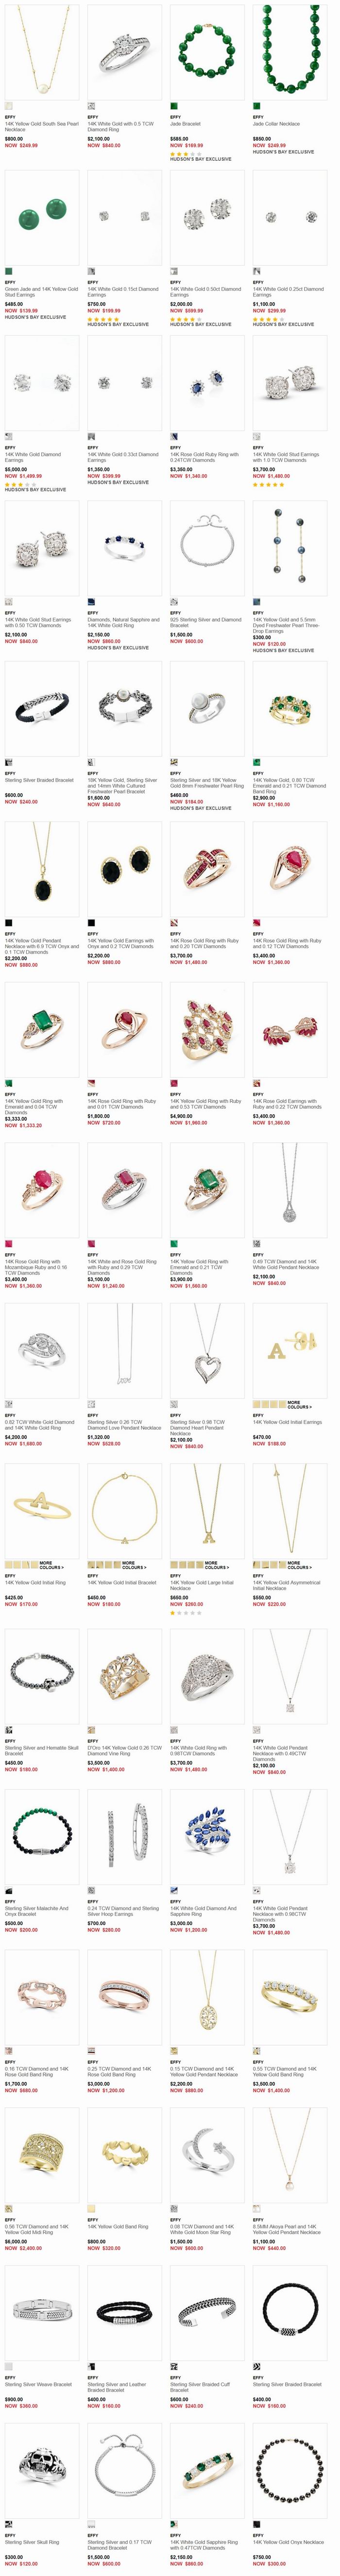Select the Diamond Love Pendant Necklace image

pyautogui.click(x=124, y=1350)
